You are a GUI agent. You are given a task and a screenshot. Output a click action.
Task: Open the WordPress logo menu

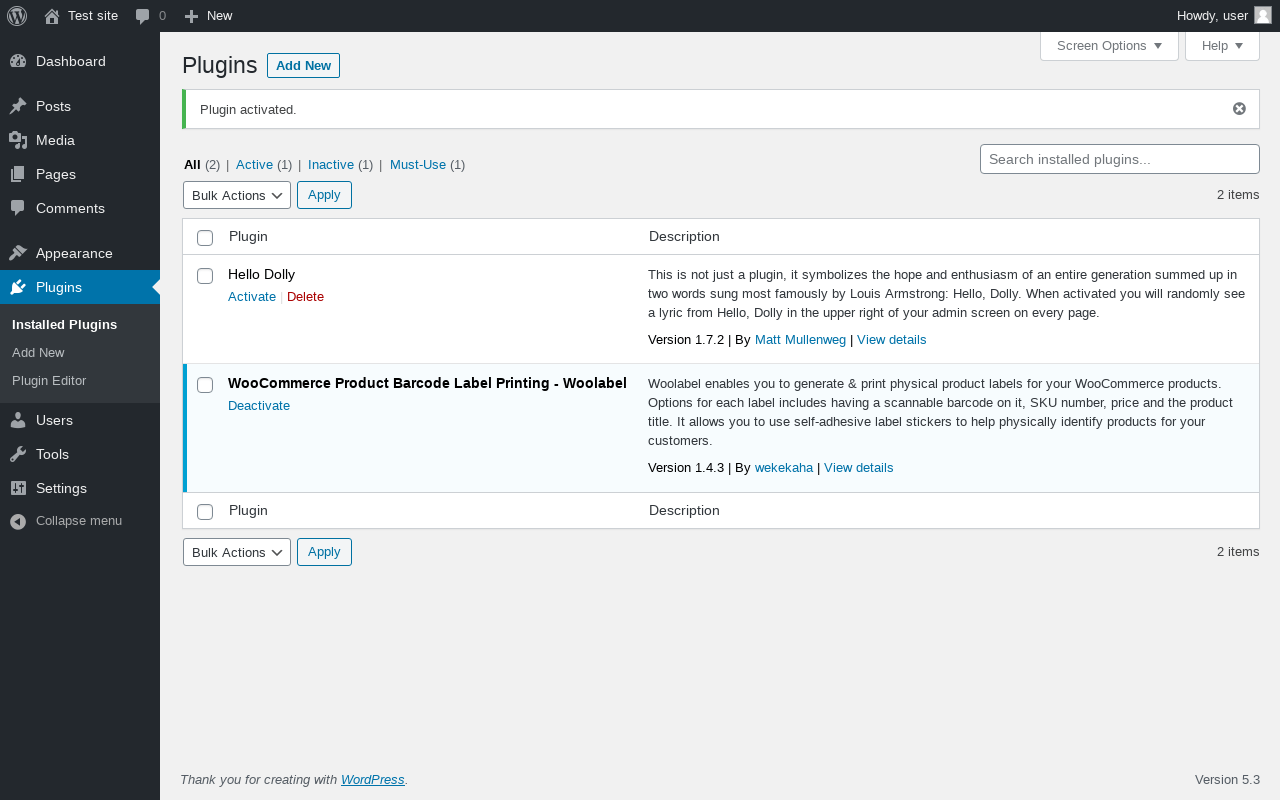tap(17, 16)
